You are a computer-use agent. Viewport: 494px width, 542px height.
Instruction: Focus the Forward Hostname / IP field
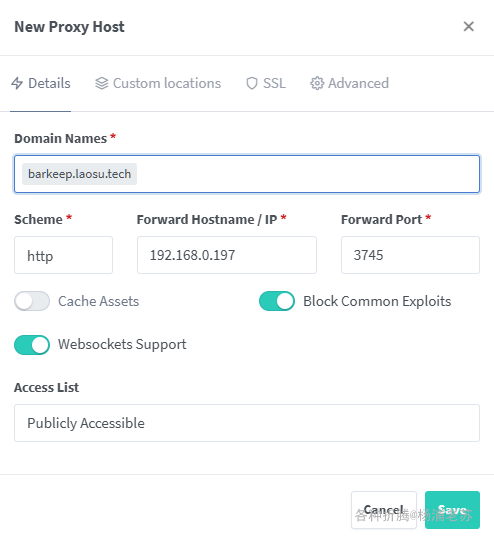click(x=227, y=255)
